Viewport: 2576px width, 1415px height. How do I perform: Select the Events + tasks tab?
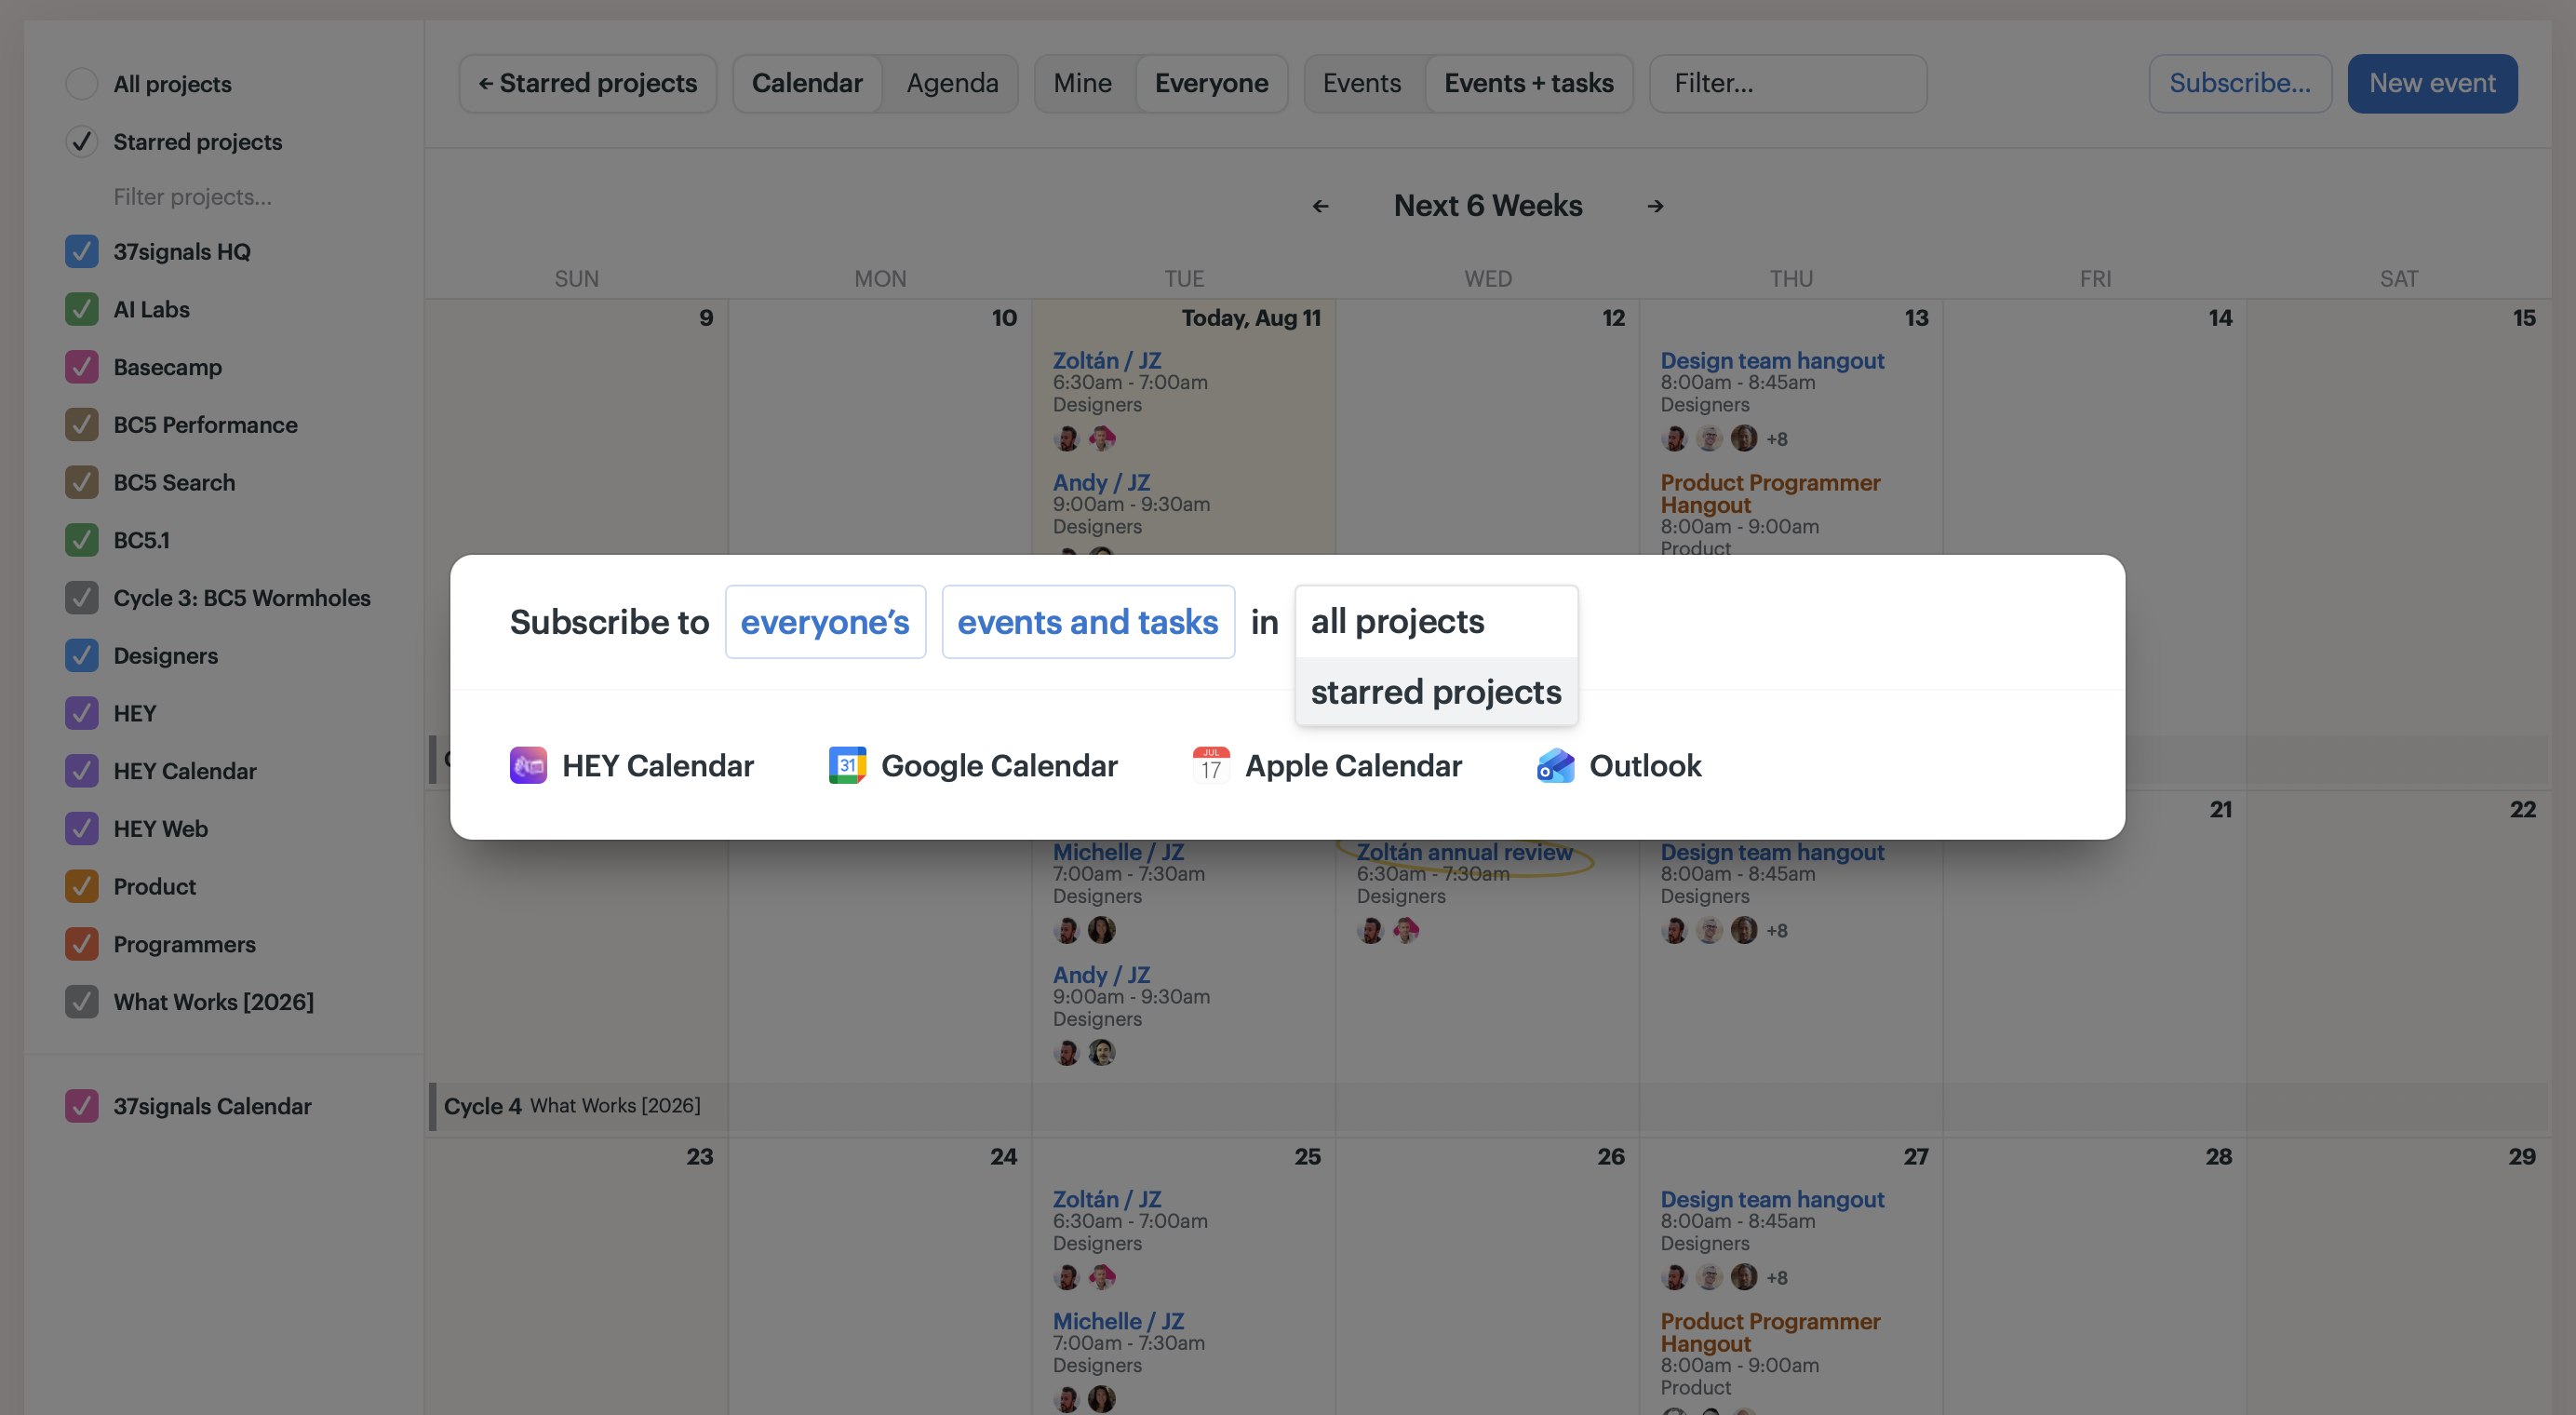1528,83
